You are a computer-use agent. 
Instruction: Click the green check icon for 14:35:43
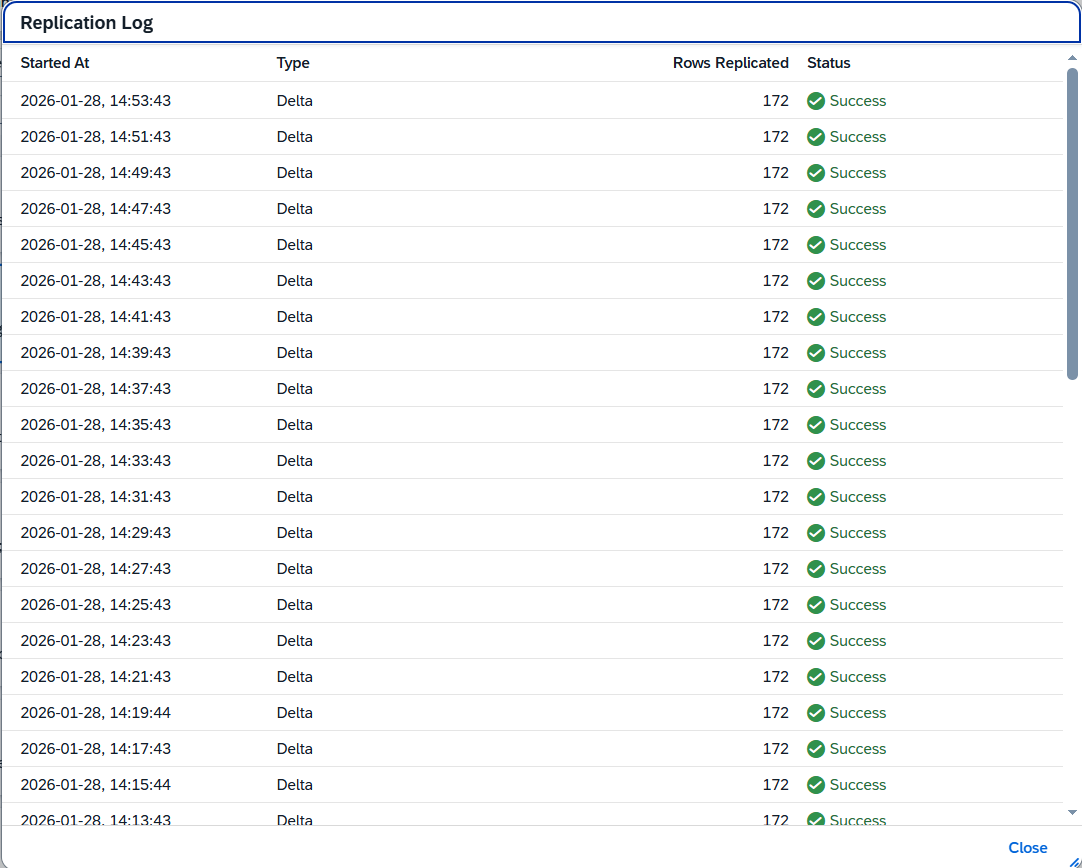coord(816,425)
